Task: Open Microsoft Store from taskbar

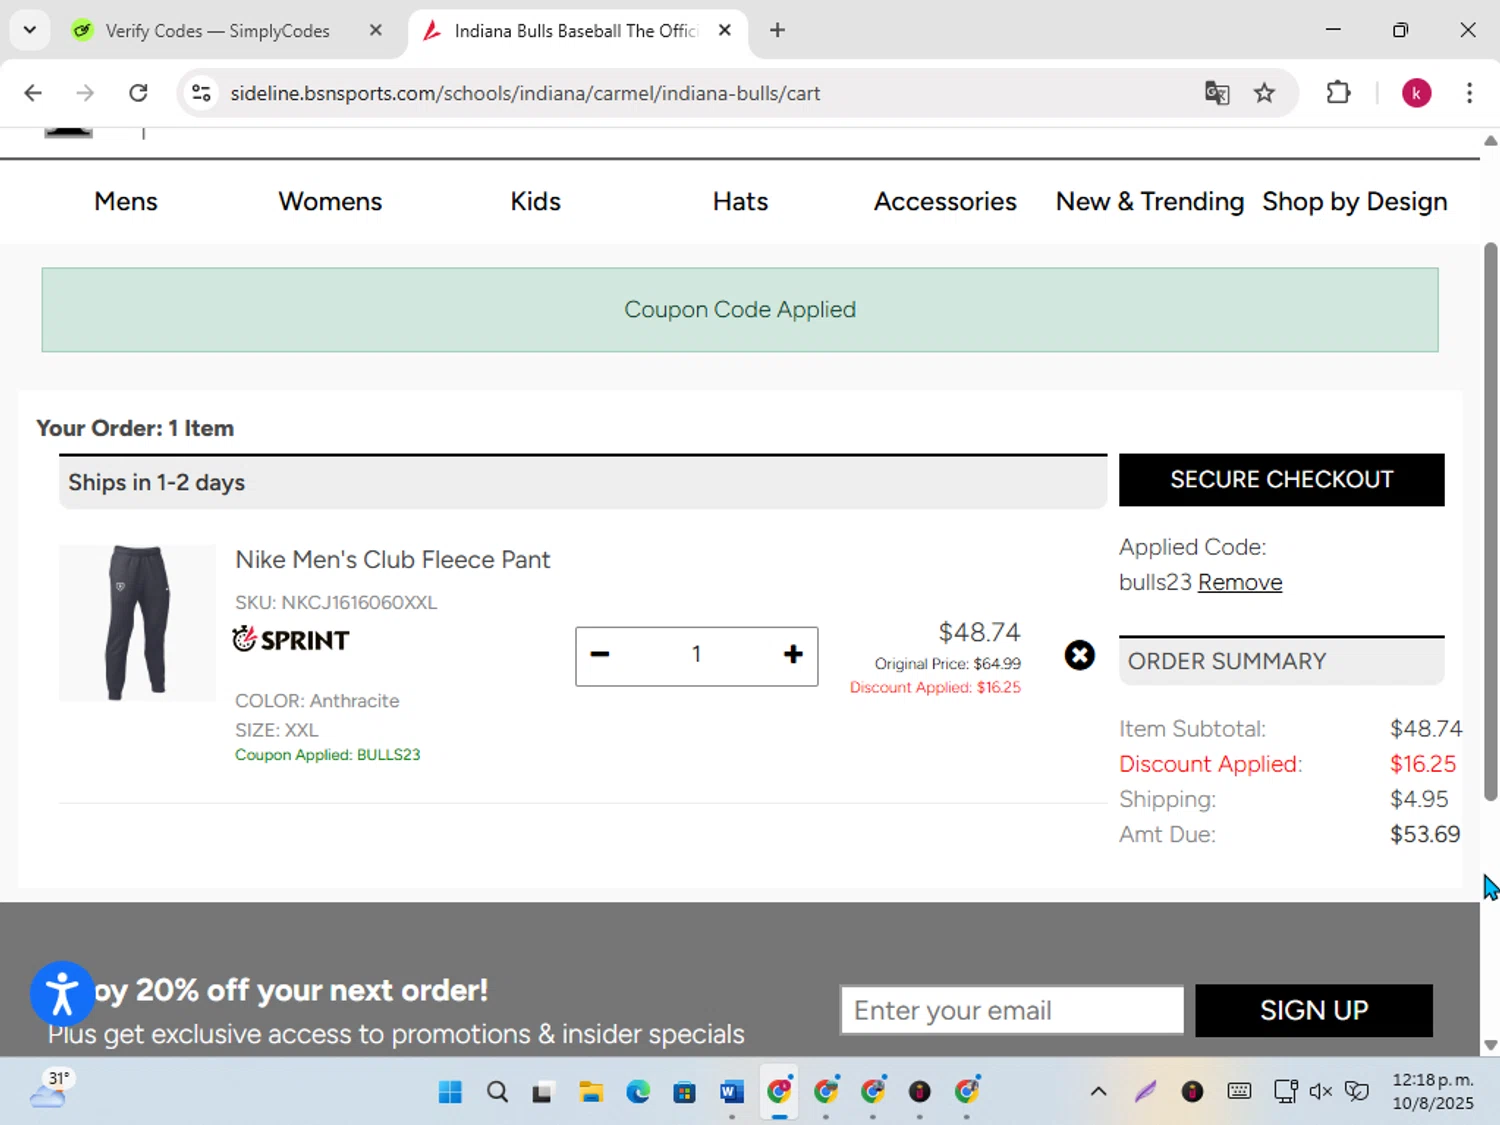Action: (684, 1091)
